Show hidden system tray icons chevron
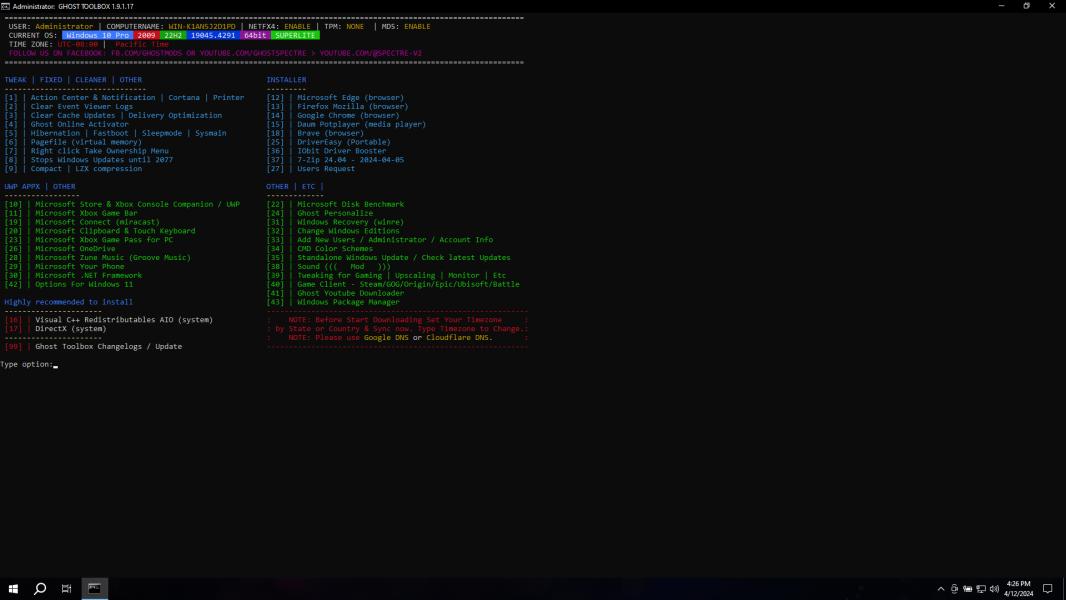Viewport: 1066px width, 600px height. tap(941, 589)
